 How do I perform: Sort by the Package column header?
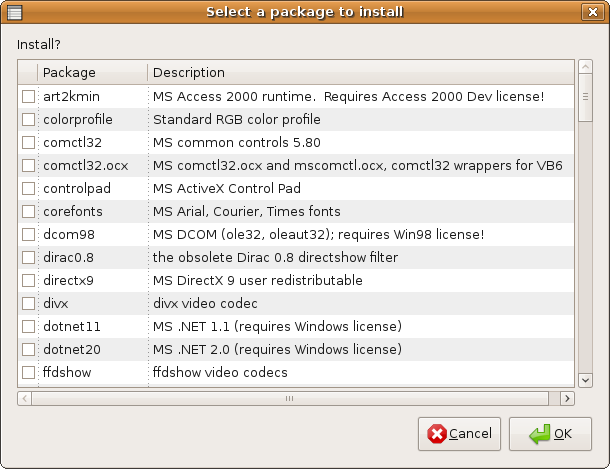[x=93, y=72]
